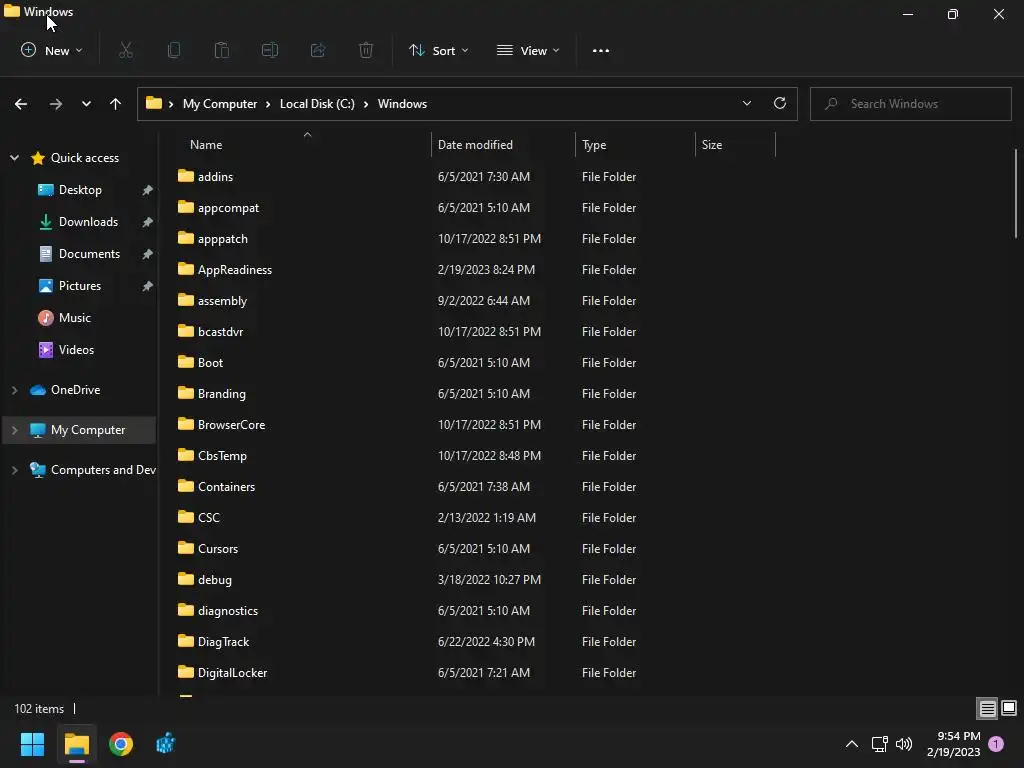This screenshot has width=1024, height=768.
Task: Expand the address bar history dropdown
Action: tap(746, 103)
